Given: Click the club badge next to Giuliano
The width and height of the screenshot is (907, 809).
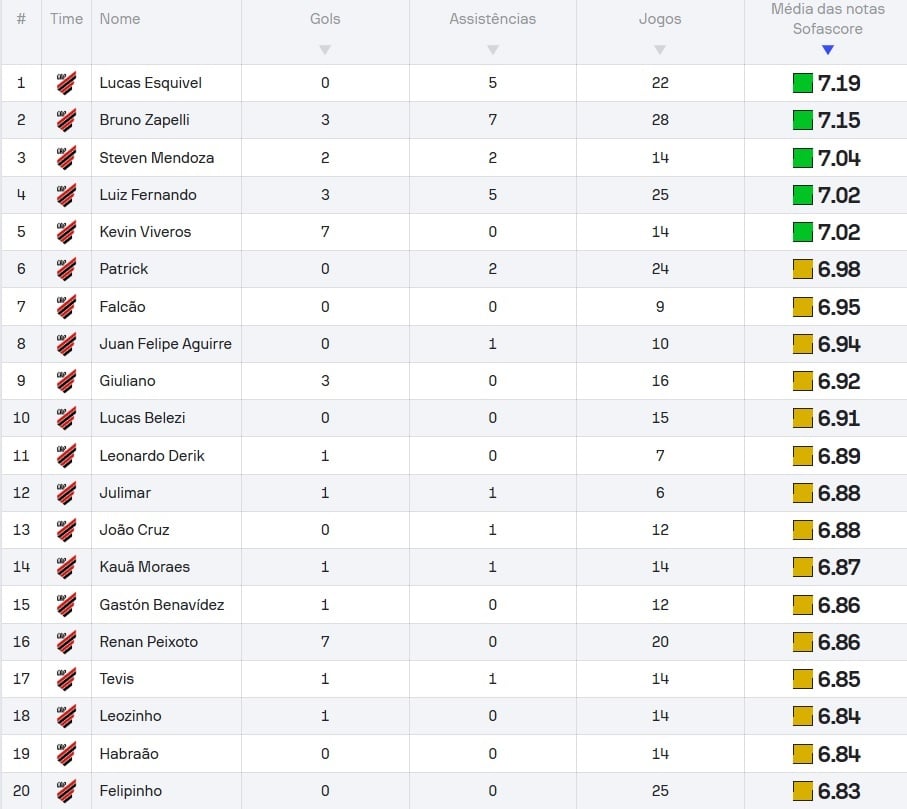Looking at the screenshot, I should click(66, 381).
